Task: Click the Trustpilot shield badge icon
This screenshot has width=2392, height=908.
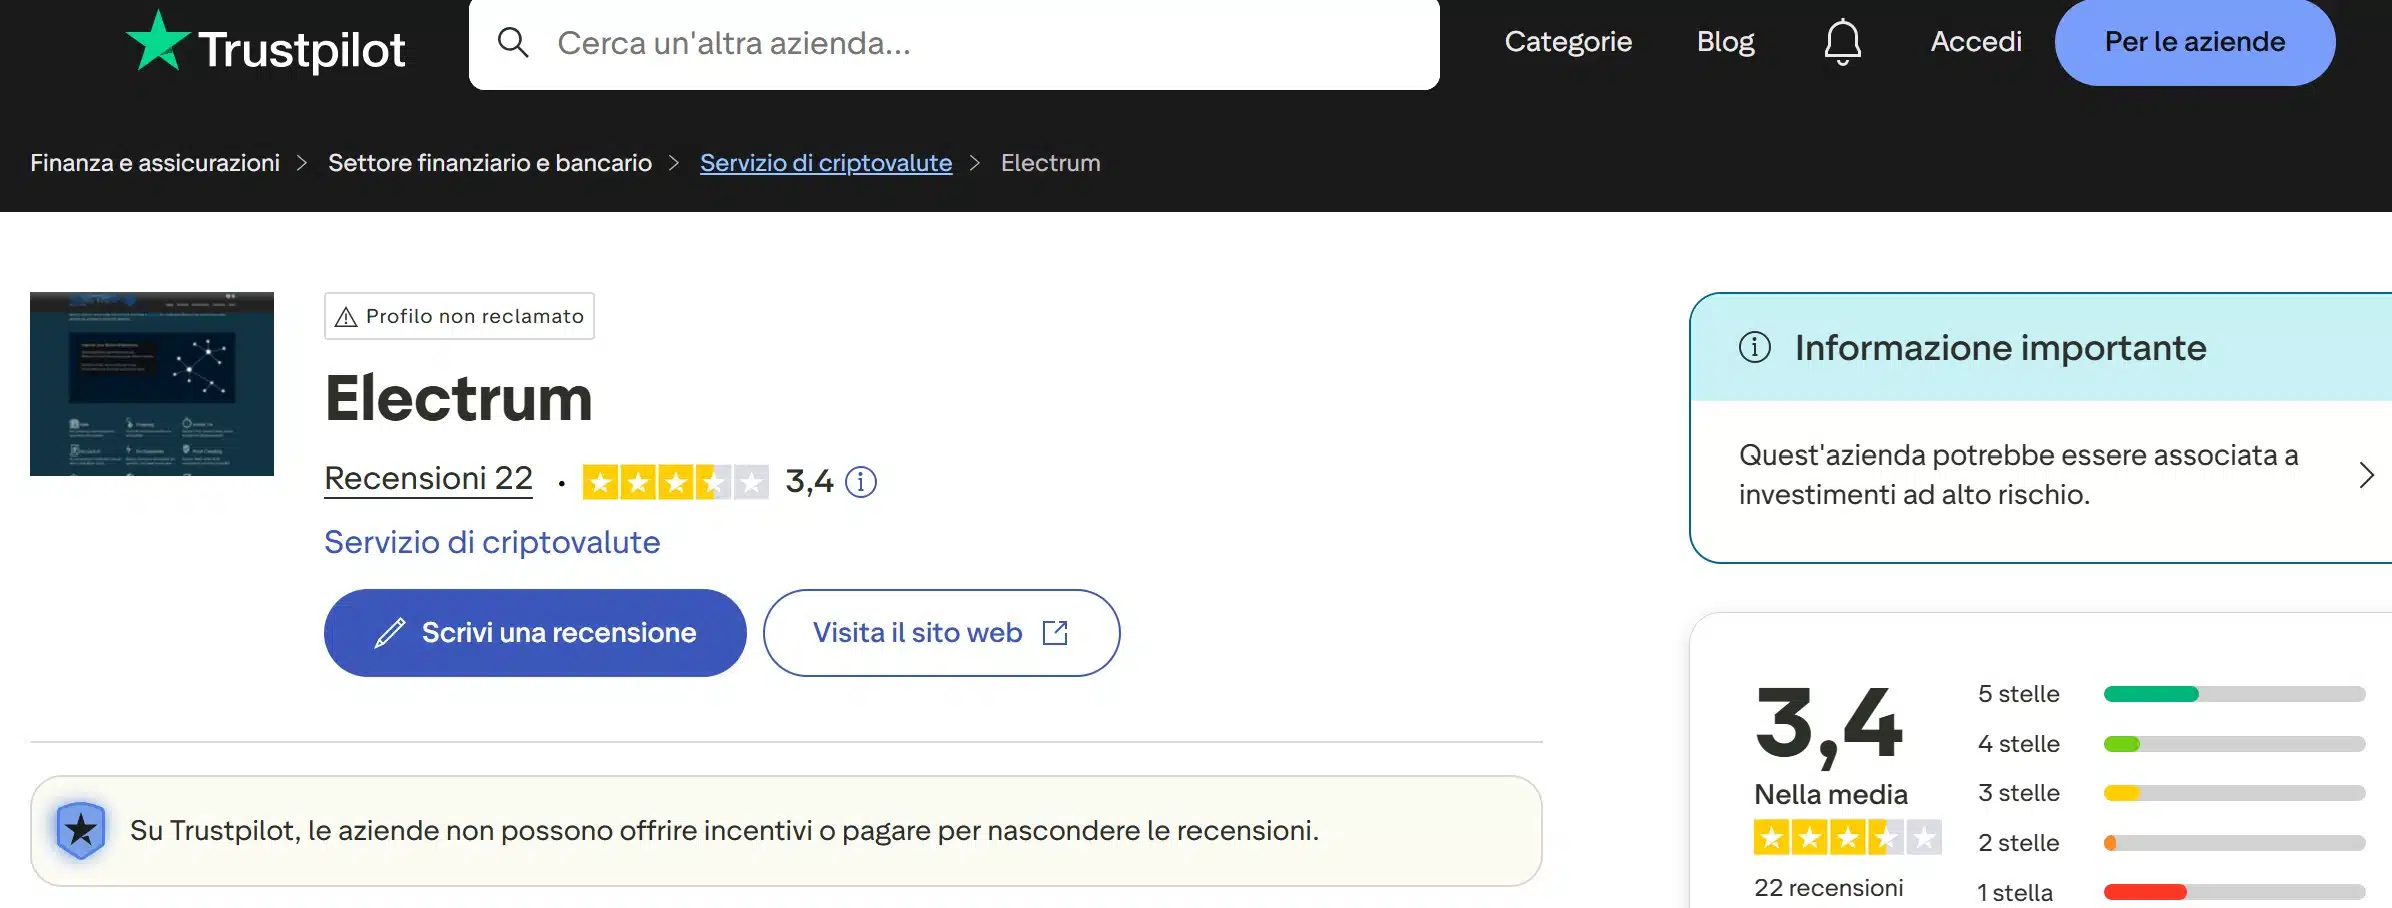Action: point(81,828)
